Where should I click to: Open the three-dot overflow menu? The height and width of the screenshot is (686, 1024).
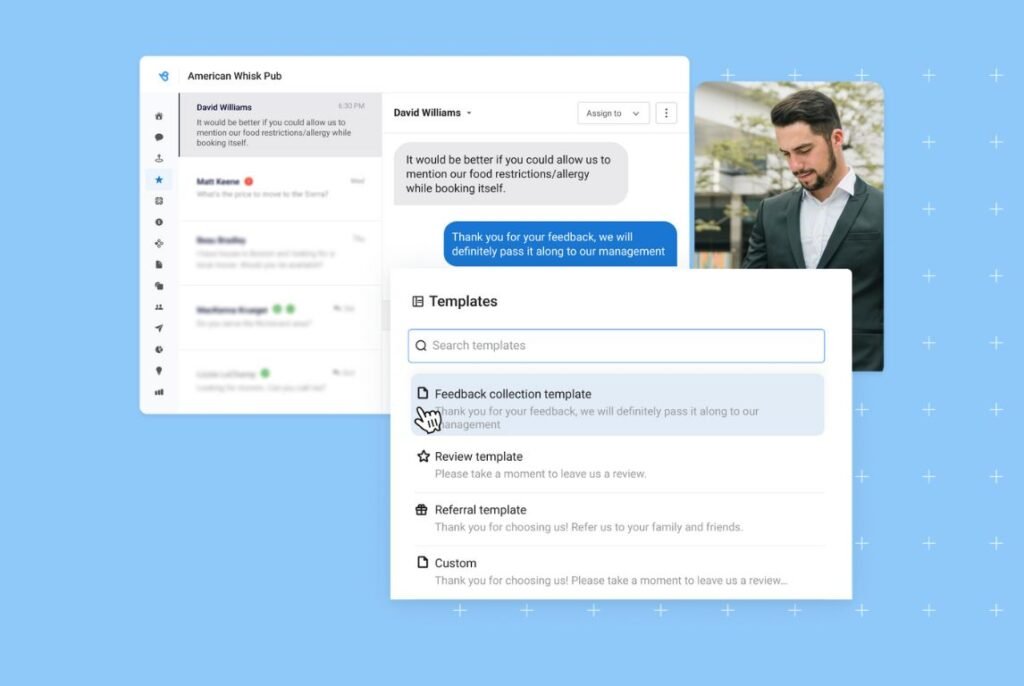pos(666,113)
